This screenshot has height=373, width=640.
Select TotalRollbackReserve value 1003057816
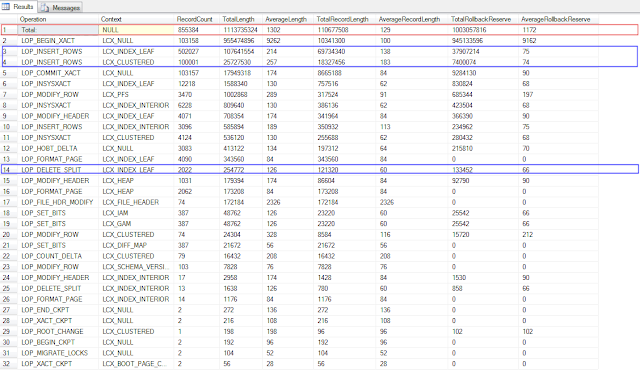[x=483, y=30]
